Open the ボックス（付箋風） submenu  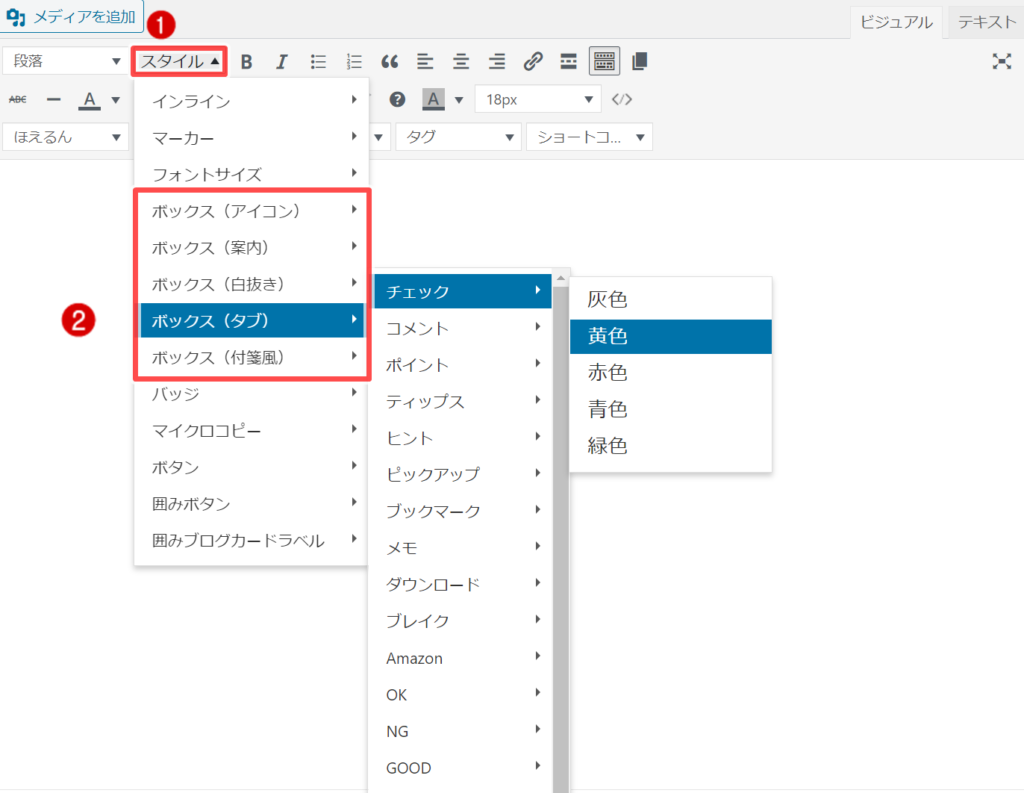(x=251, y=357)
